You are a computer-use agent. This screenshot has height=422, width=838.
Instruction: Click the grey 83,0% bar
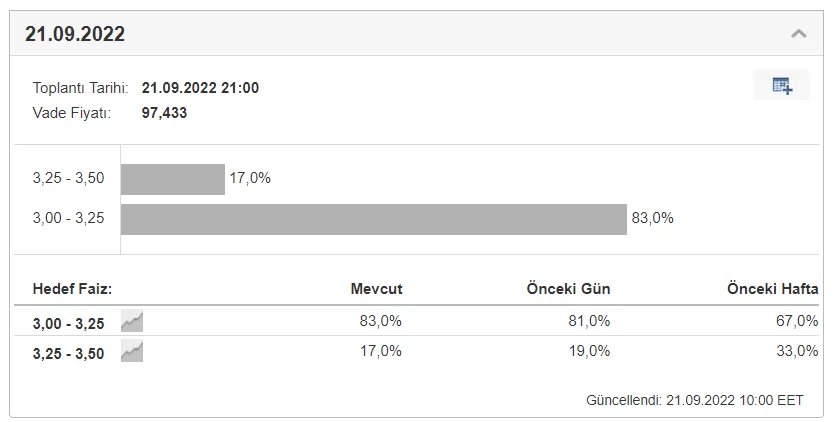click(373, 219)
